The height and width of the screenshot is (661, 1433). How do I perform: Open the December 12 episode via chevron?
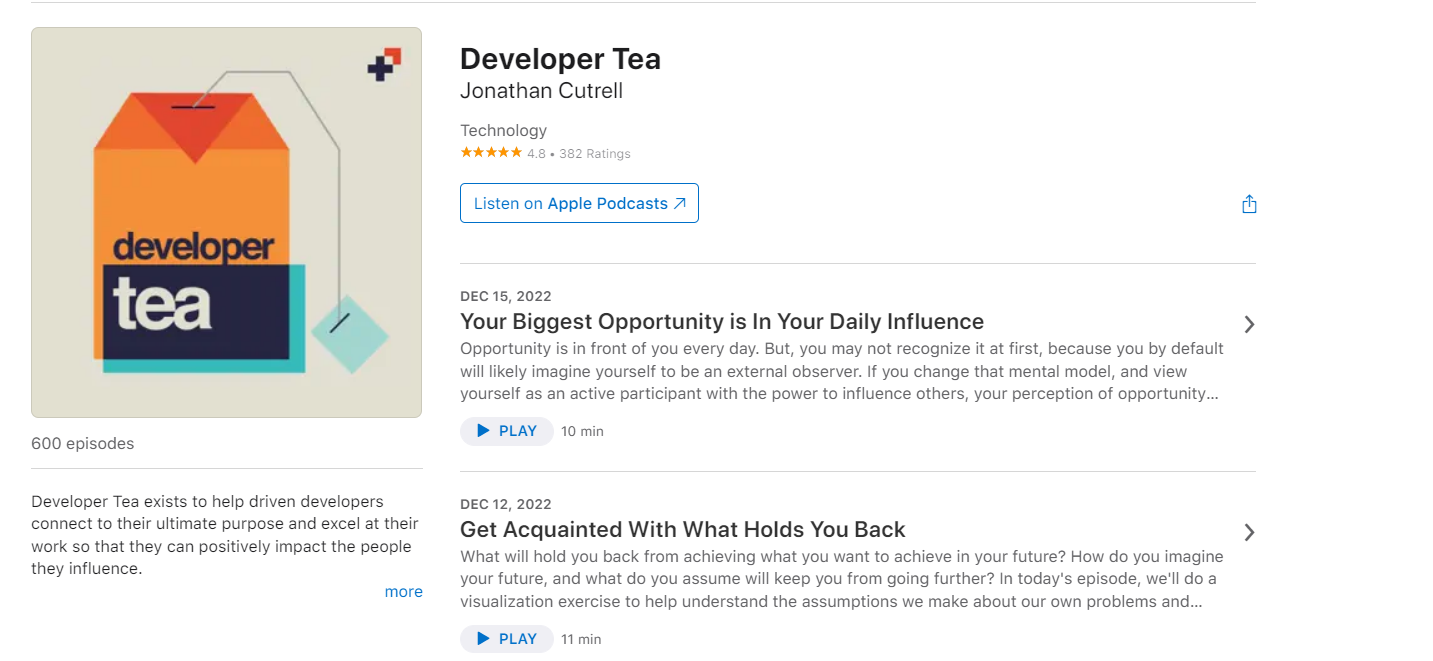(1249, 532)
